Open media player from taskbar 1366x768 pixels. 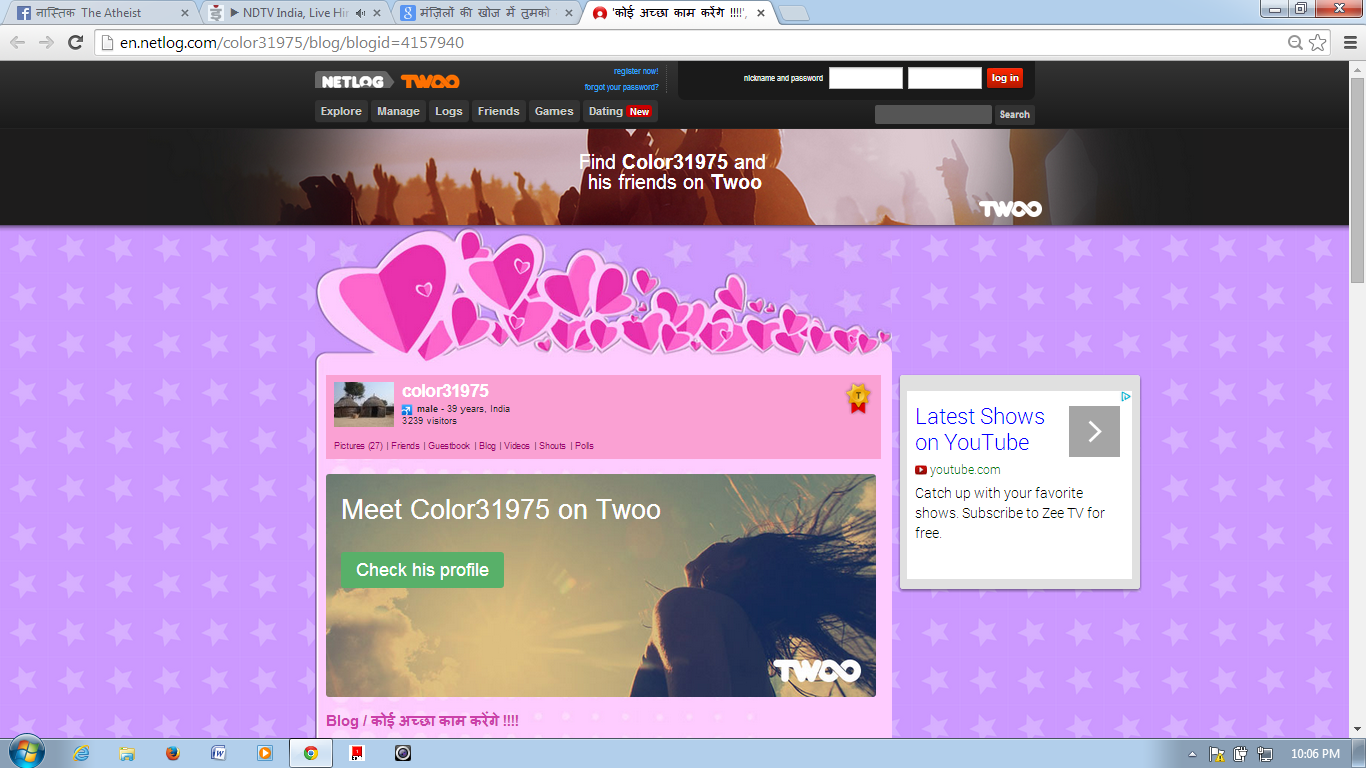pyautogui.click(x=265, y=753)
